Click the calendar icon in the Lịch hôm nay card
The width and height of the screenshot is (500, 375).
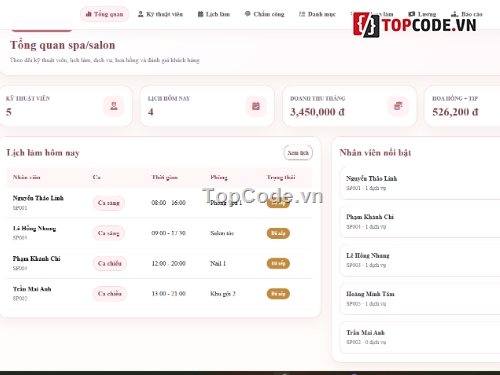click(256, 106)
